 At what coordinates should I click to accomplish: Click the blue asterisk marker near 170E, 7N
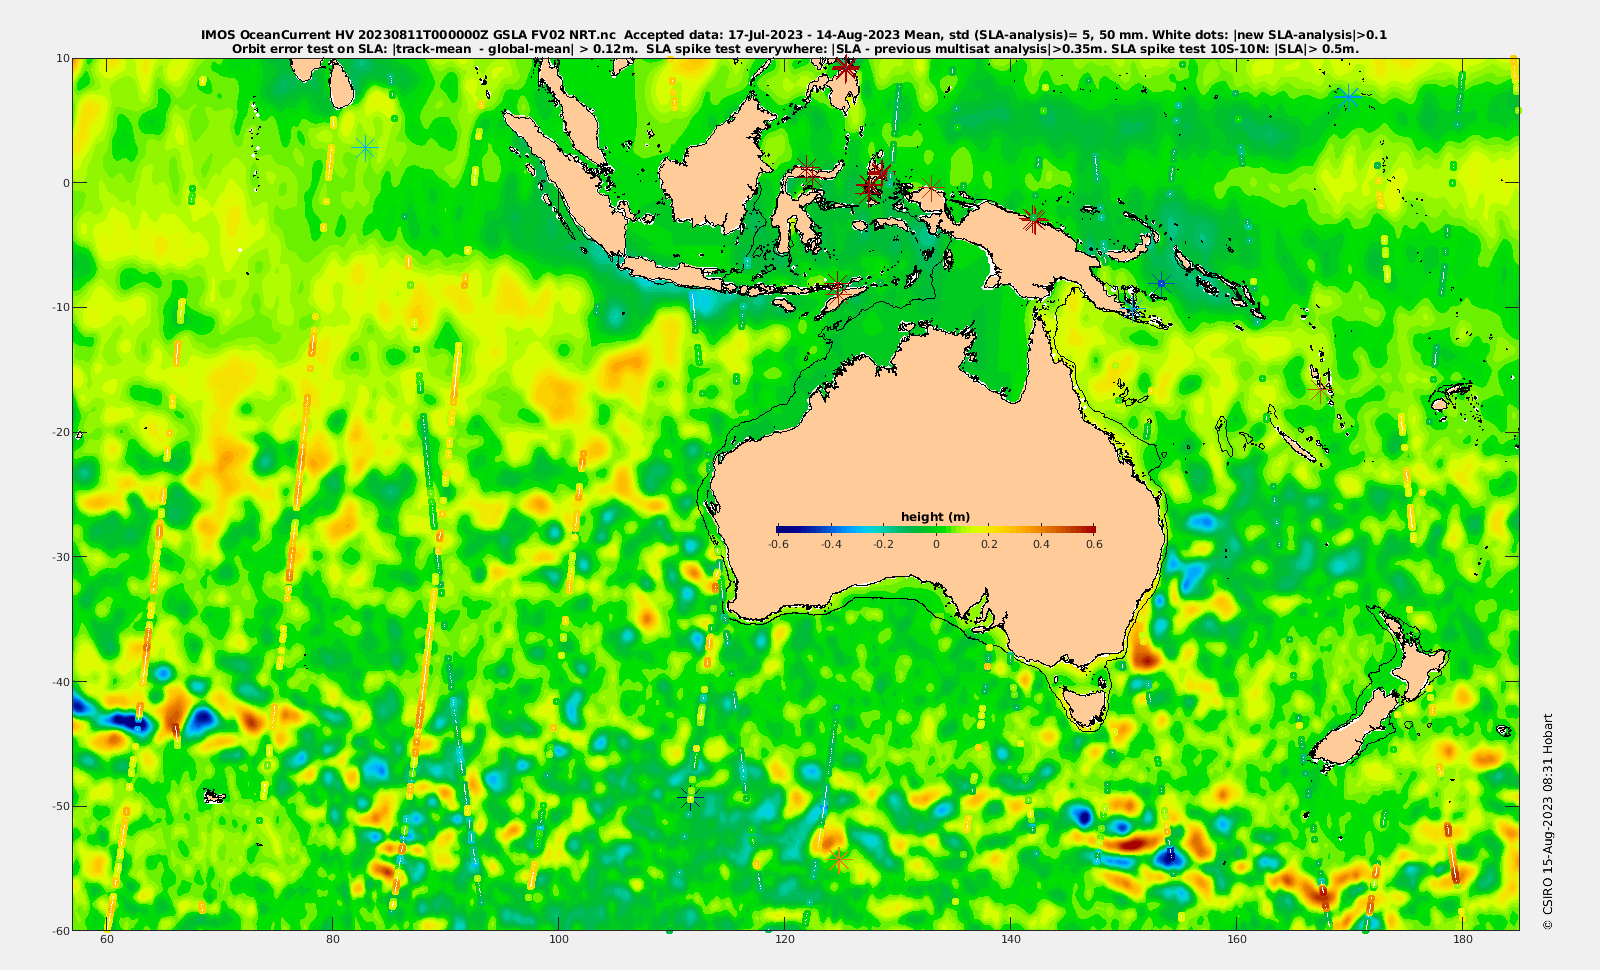tap(1348, 97)
